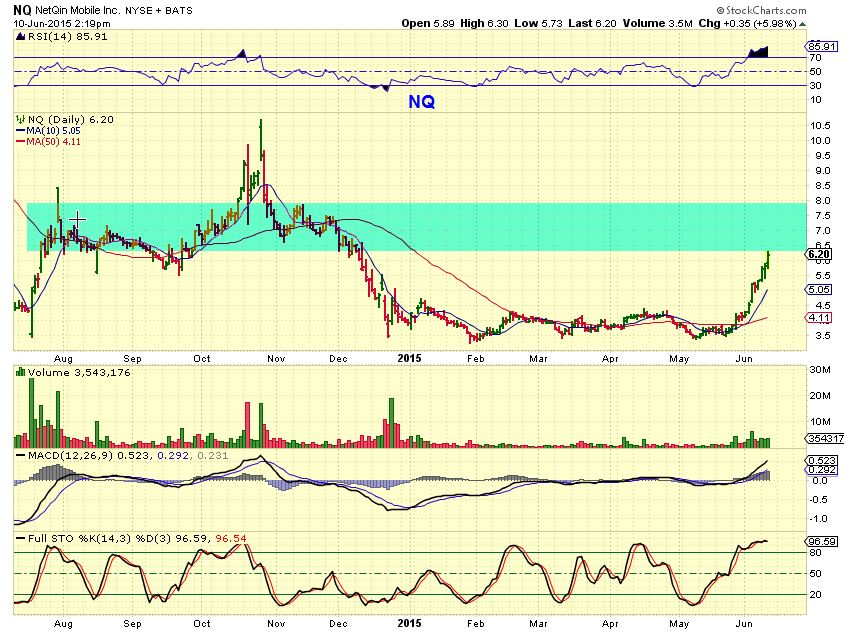Click the High 6.30 quote value

pos(484,23)
